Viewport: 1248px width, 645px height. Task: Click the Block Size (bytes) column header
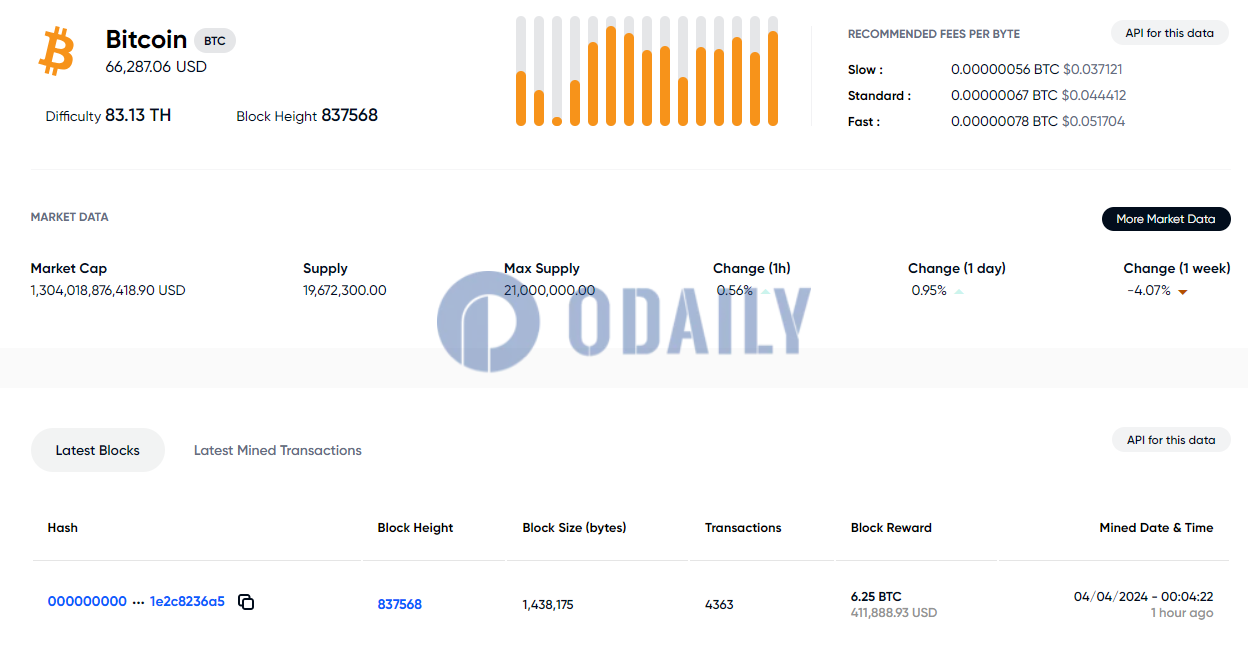tap(574, 527)
